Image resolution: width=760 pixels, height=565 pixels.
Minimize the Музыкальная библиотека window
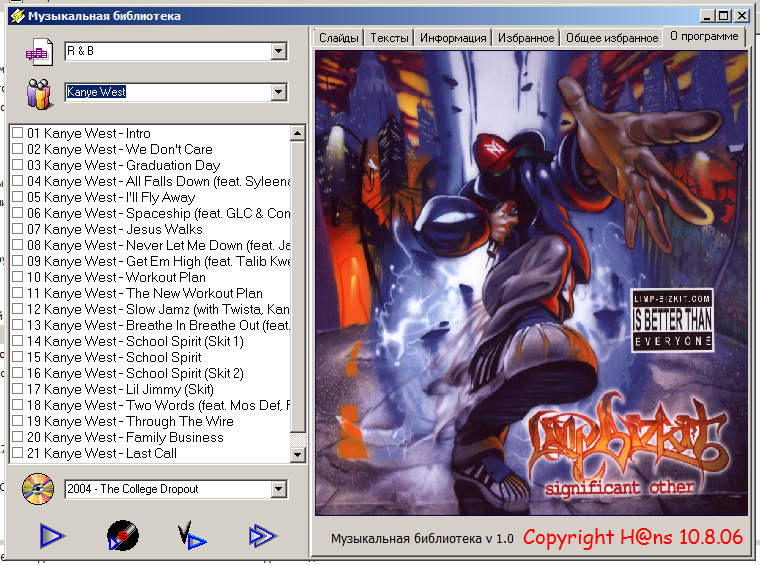tap(707, 16)
